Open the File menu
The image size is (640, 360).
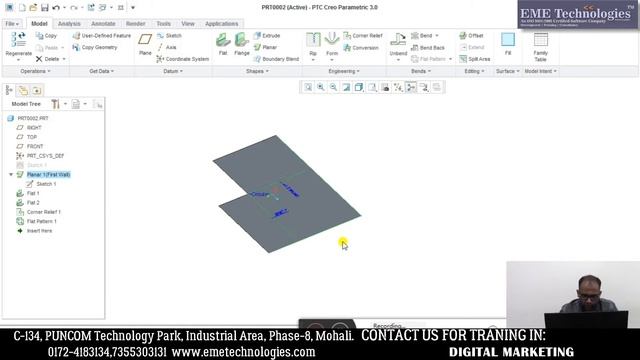point(12,24)
